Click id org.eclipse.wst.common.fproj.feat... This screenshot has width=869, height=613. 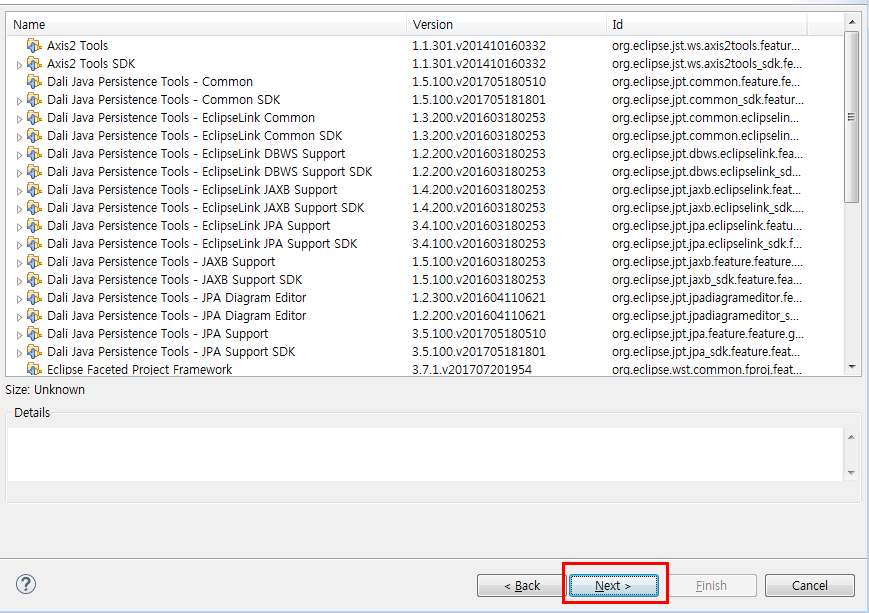(707, 369)
